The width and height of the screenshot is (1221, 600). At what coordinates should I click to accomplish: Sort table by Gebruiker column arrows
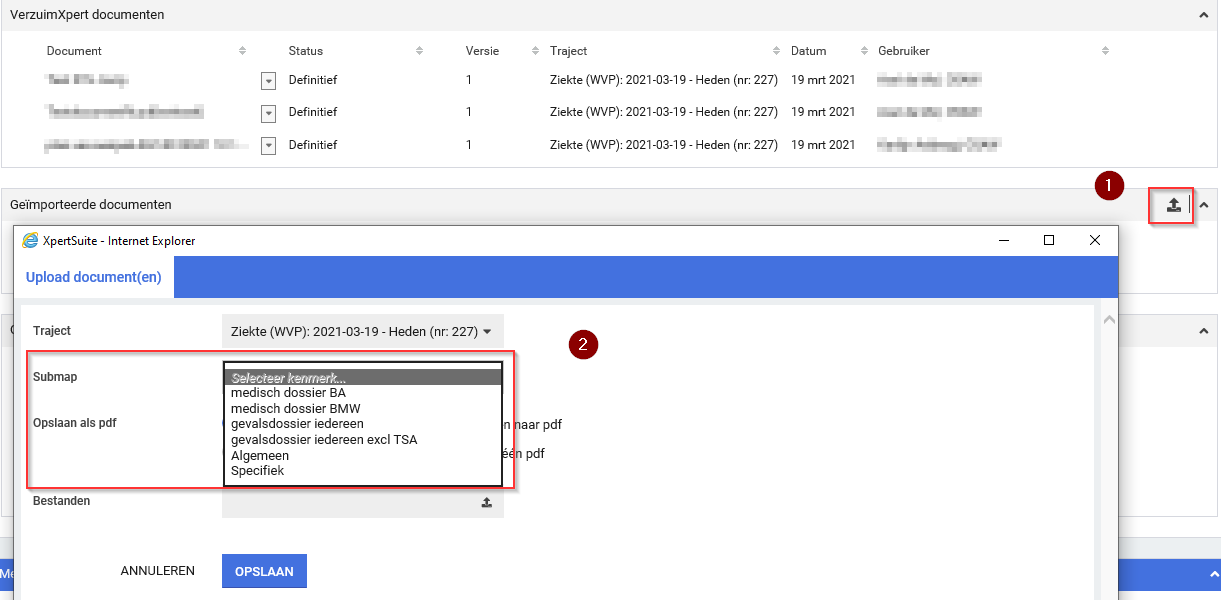point(1105,51)
